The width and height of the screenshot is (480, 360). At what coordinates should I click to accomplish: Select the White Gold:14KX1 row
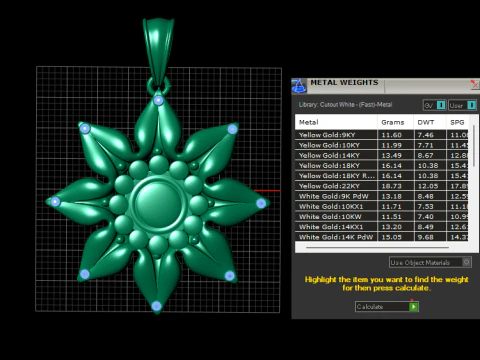point(382,227)
